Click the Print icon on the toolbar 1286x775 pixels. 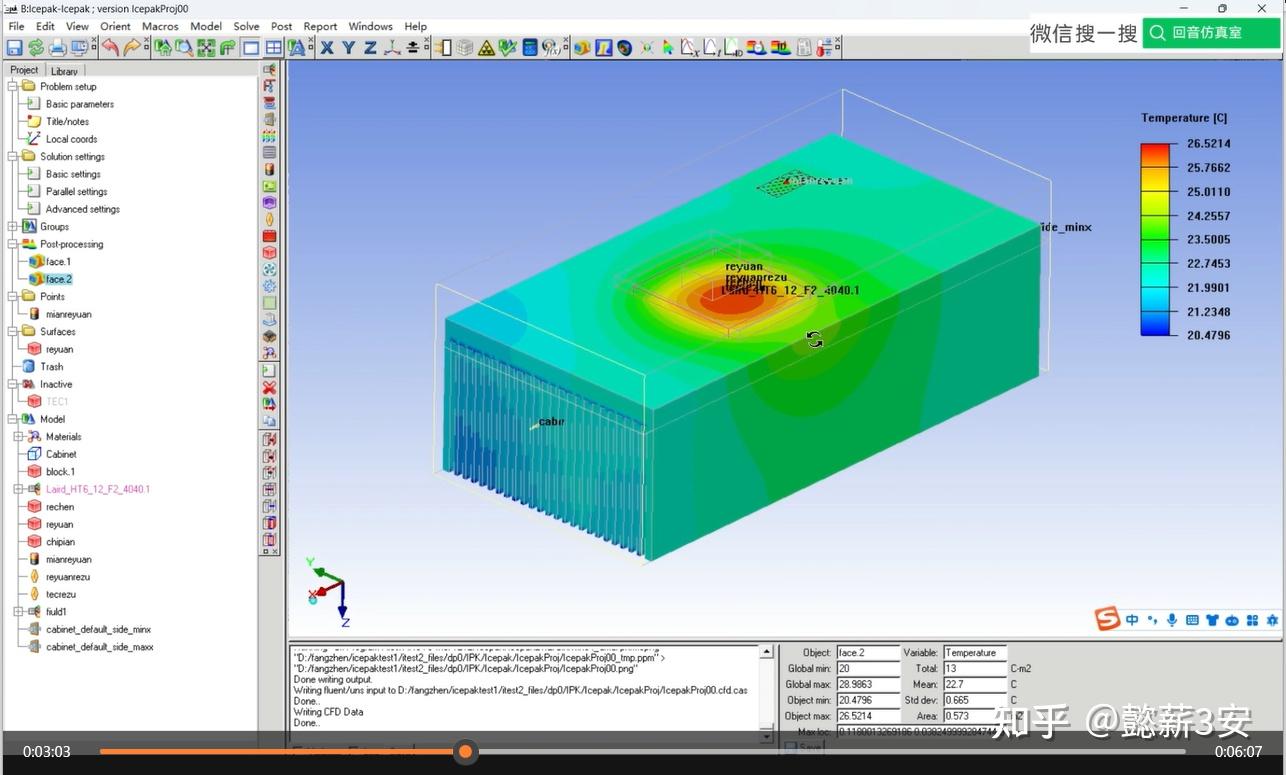(x=58, y=47)
